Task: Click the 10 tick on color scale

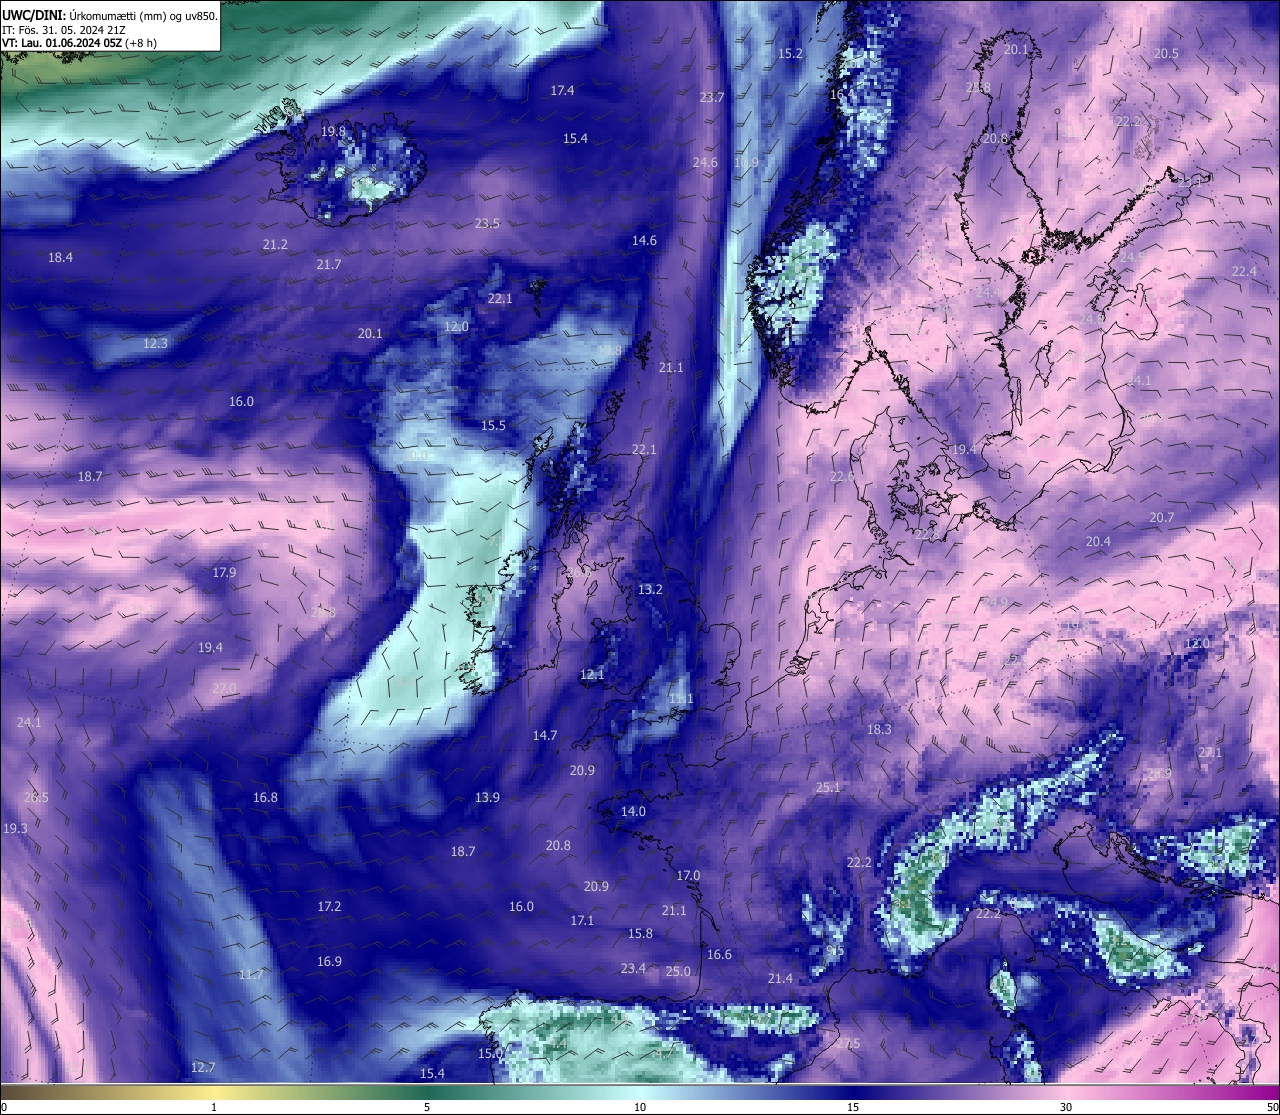Action: tap(640, 1107)
